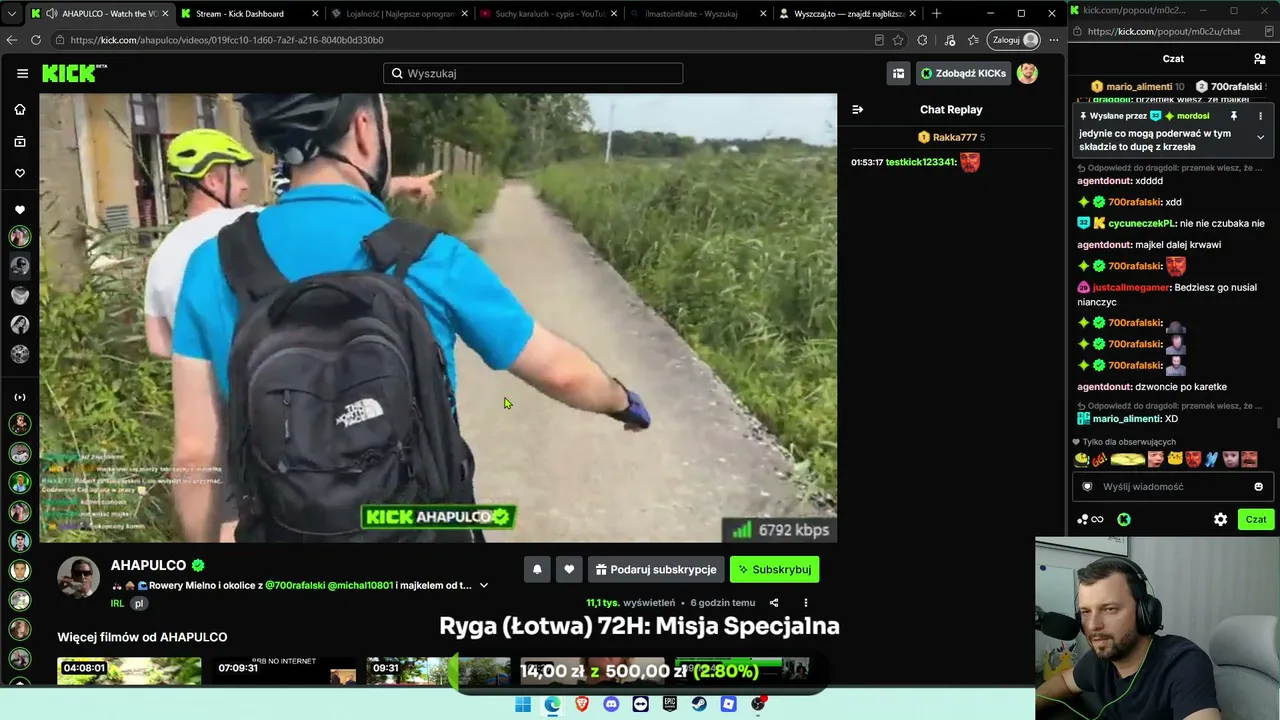The width and height of the screenshot is (1280, 720).
Task: Open a new browser tab
Action: coord(937,14)
